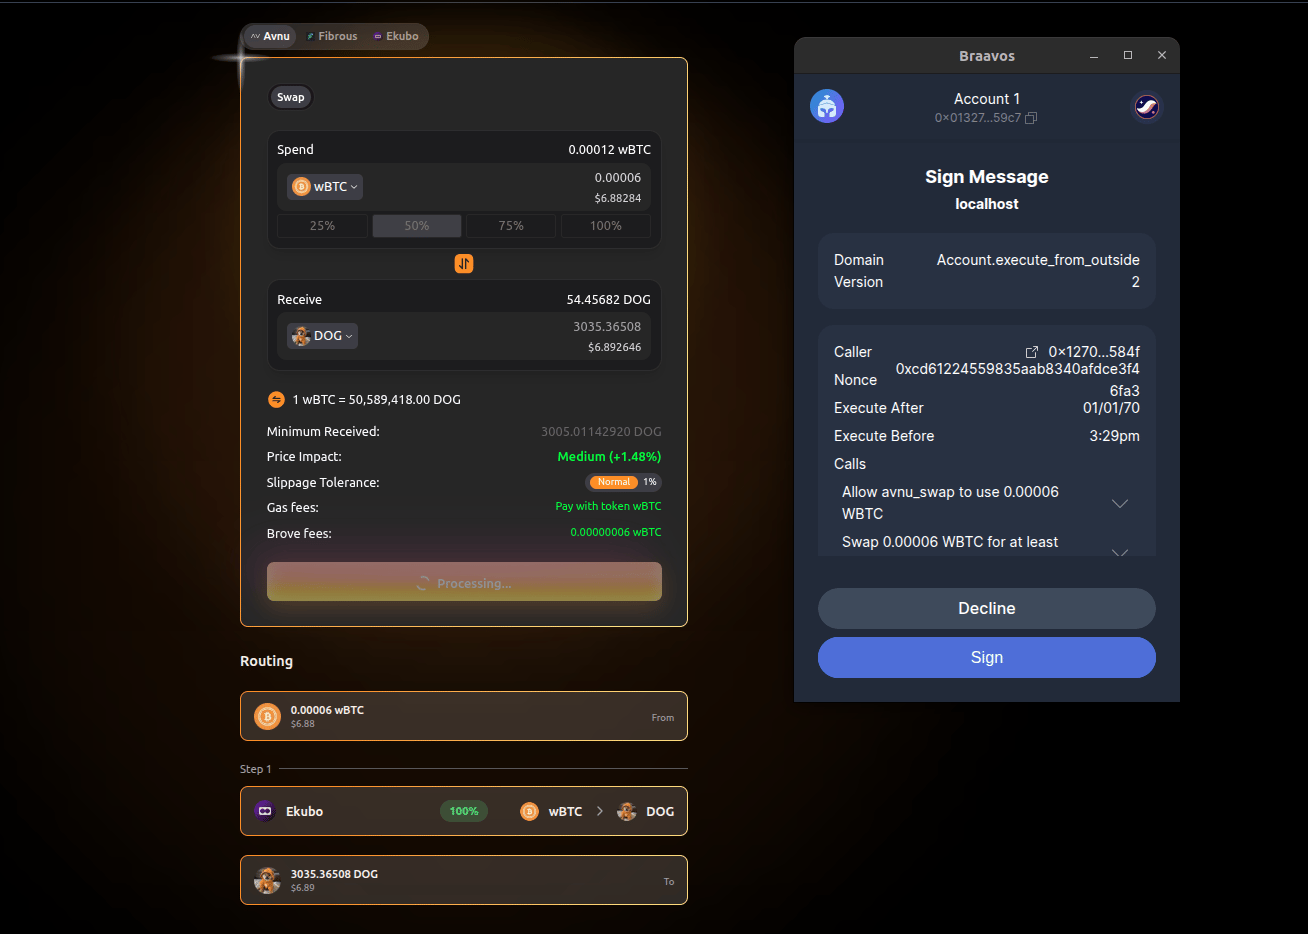Sign the message in Braavos
Viewport: 1308px width, 934px height.
(x=987, y=657)
